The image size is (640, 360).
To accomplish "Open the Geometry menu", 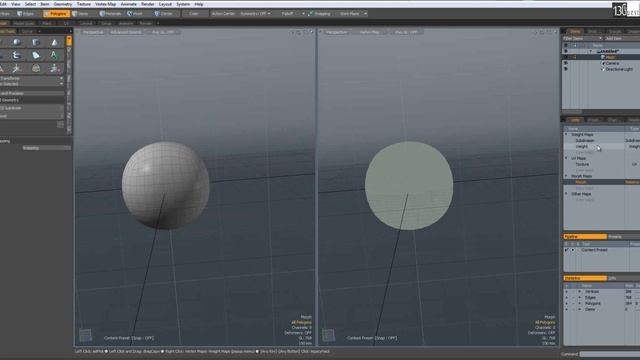I will (x=63, y=4).
